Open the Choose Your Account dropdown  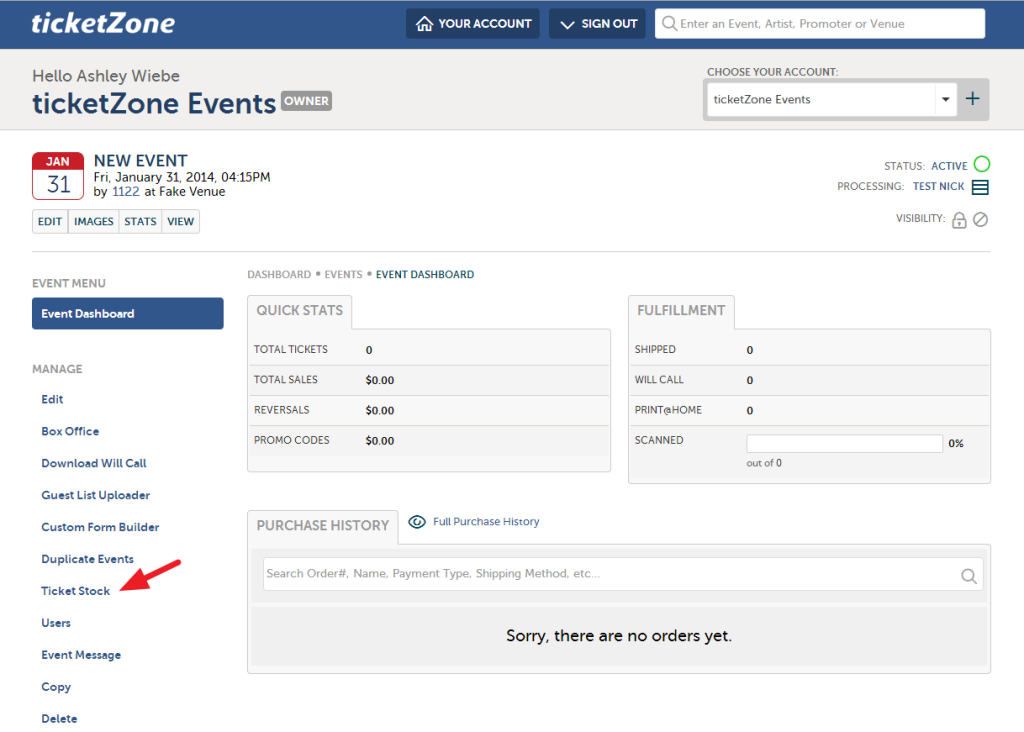pos(831,99)
